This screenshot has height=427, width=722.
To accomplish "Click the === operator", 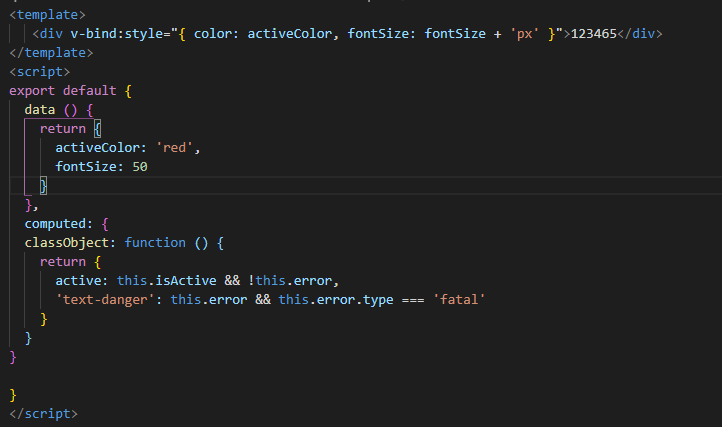I will click(413, 300).
